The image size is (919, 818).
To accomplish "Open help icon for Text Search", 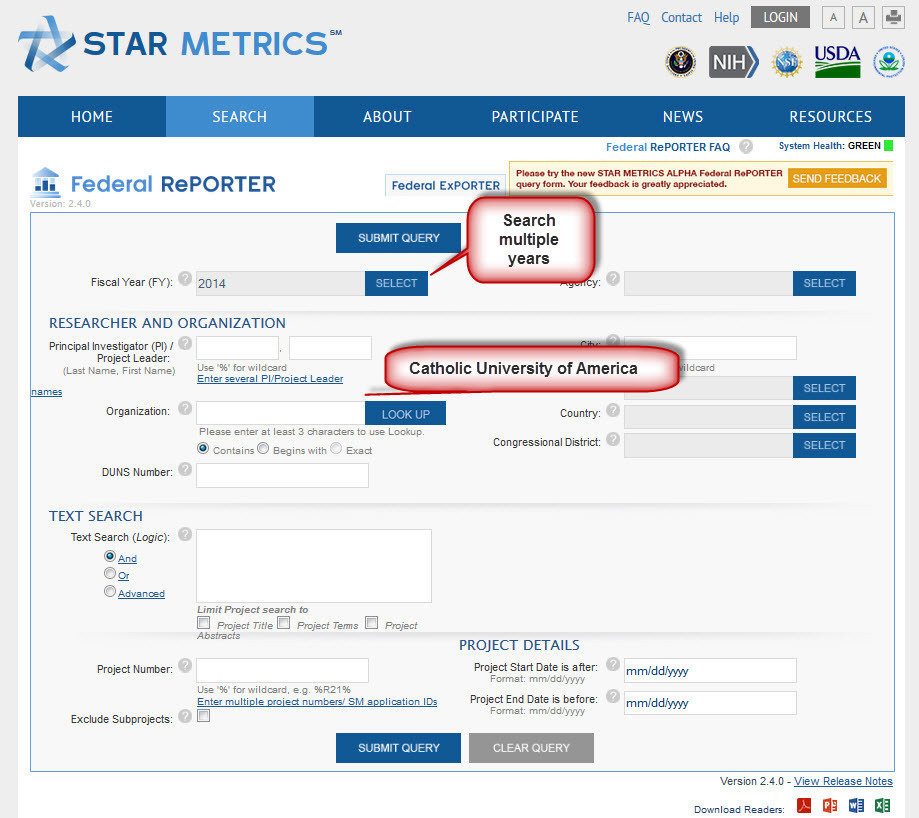I will tap(185, 534).
